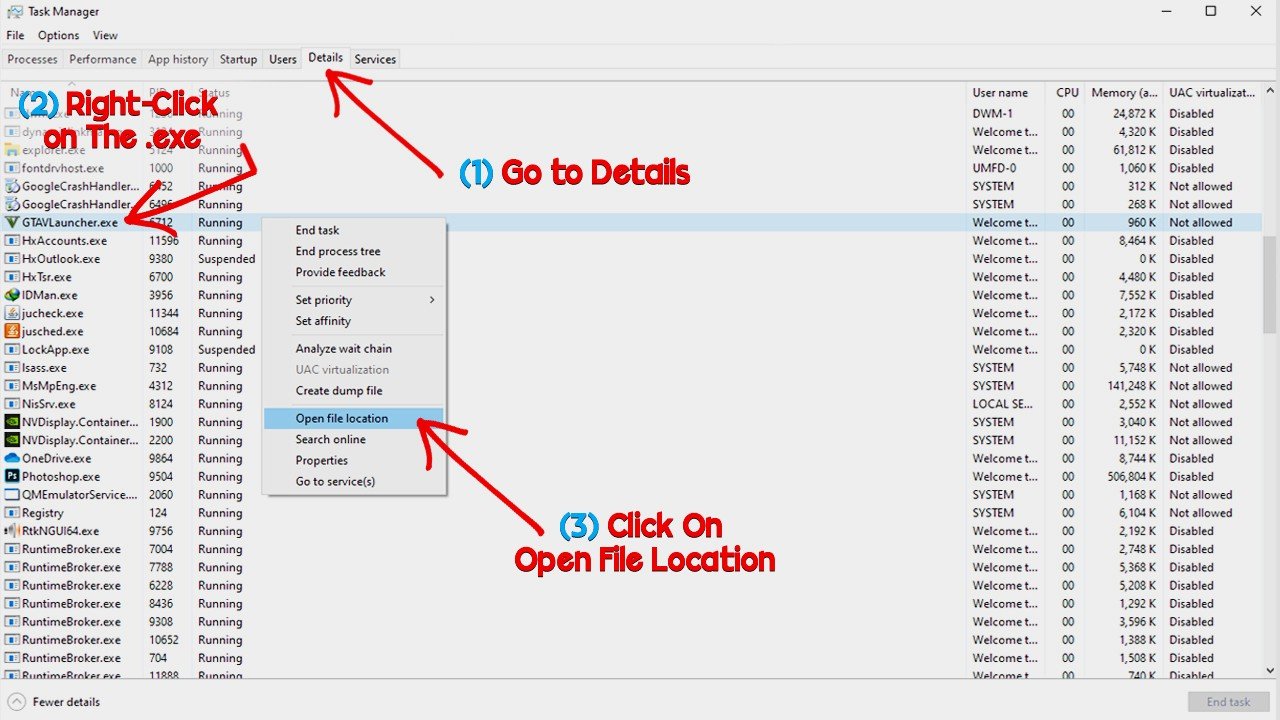
Task: Expand the Set priority submenu arrow
Action: pyautogui.click(x=432, y=300)
